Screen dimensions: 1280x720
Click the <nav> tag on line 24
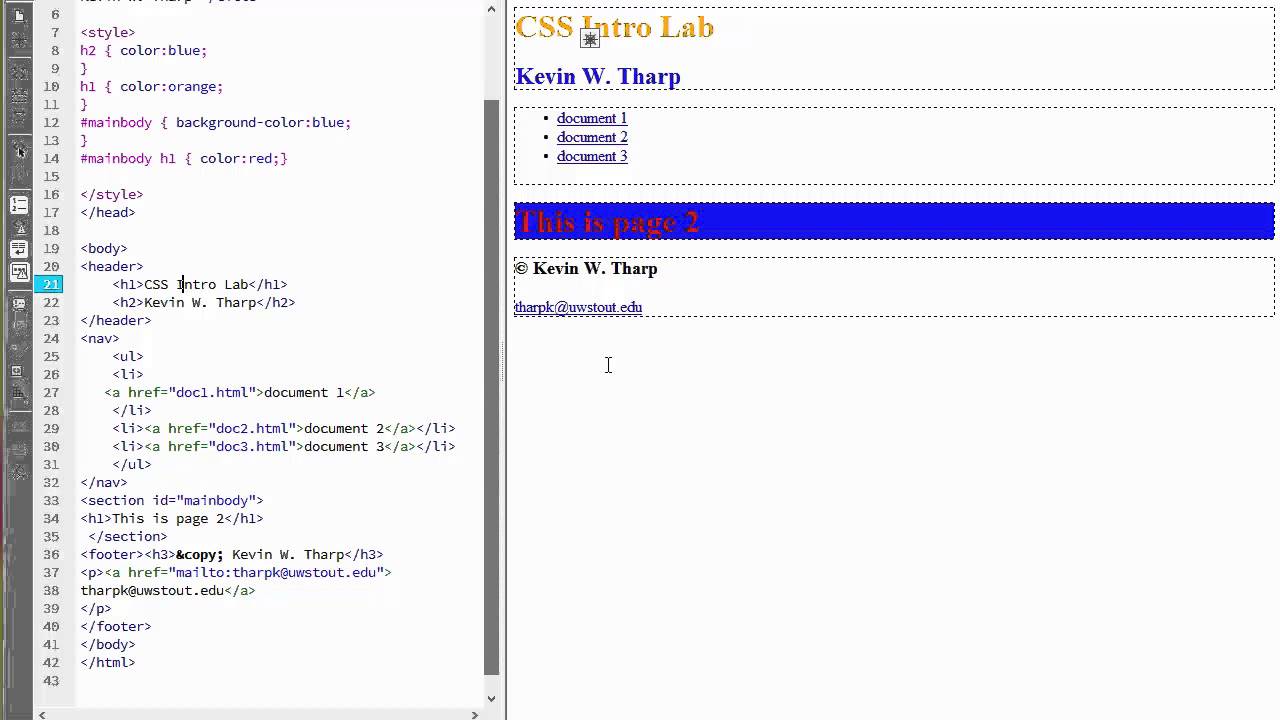[x=100, y=338]
